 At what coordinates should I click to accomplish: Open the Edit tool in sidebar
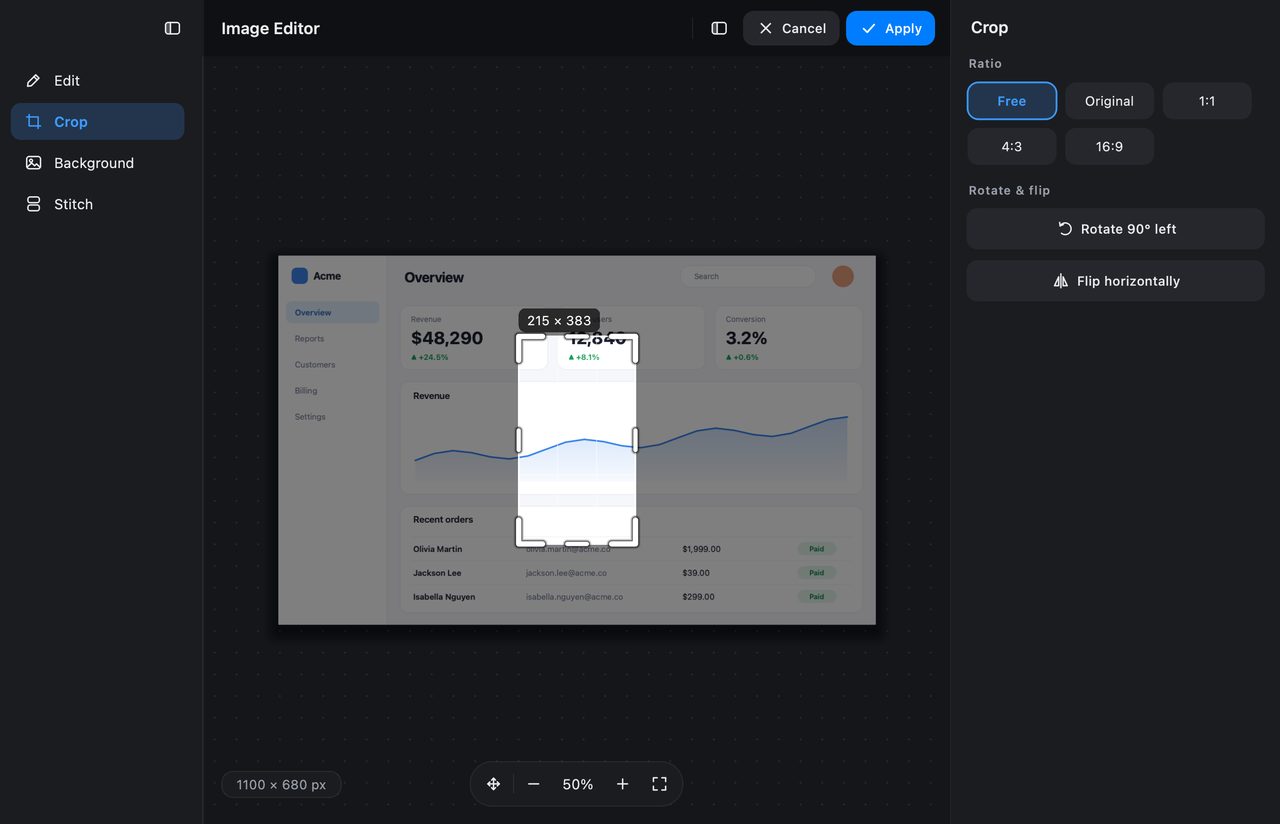(x=98, y=80)
